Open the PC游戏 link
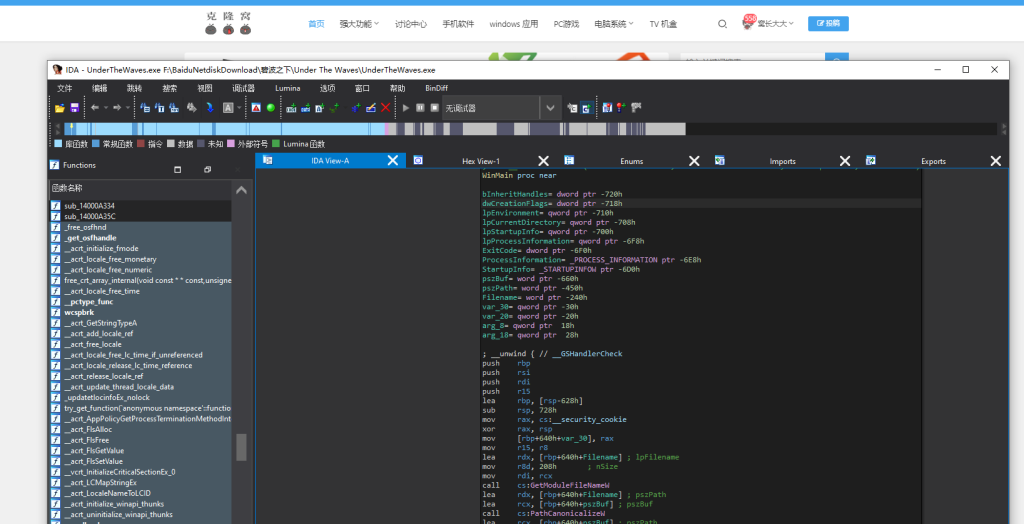 click(566, 24)
